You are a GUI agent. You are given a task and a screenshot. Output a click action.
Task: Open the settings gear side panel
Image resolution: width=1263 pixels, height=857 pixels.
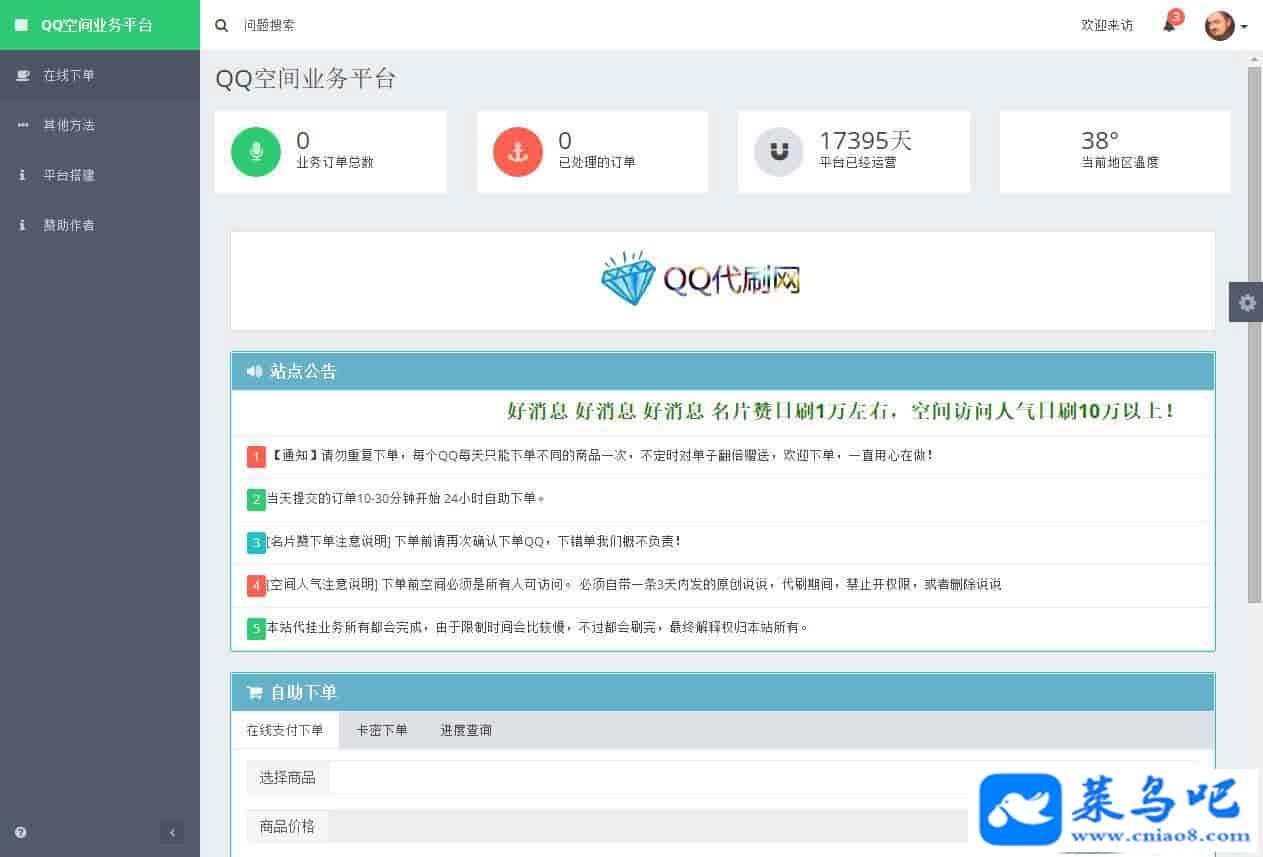click(x=1246, y=302)
